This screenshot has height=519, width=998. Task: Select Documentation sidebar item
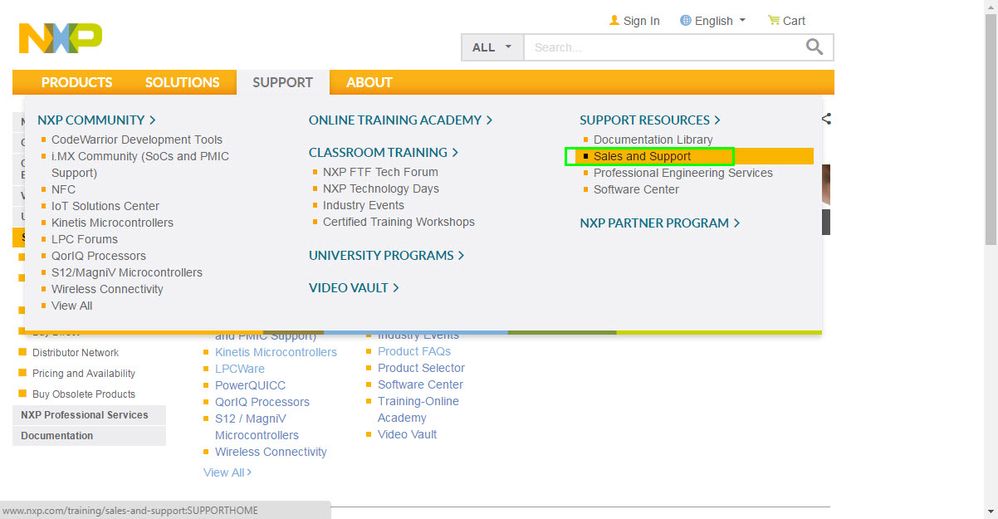click(89, 436)
